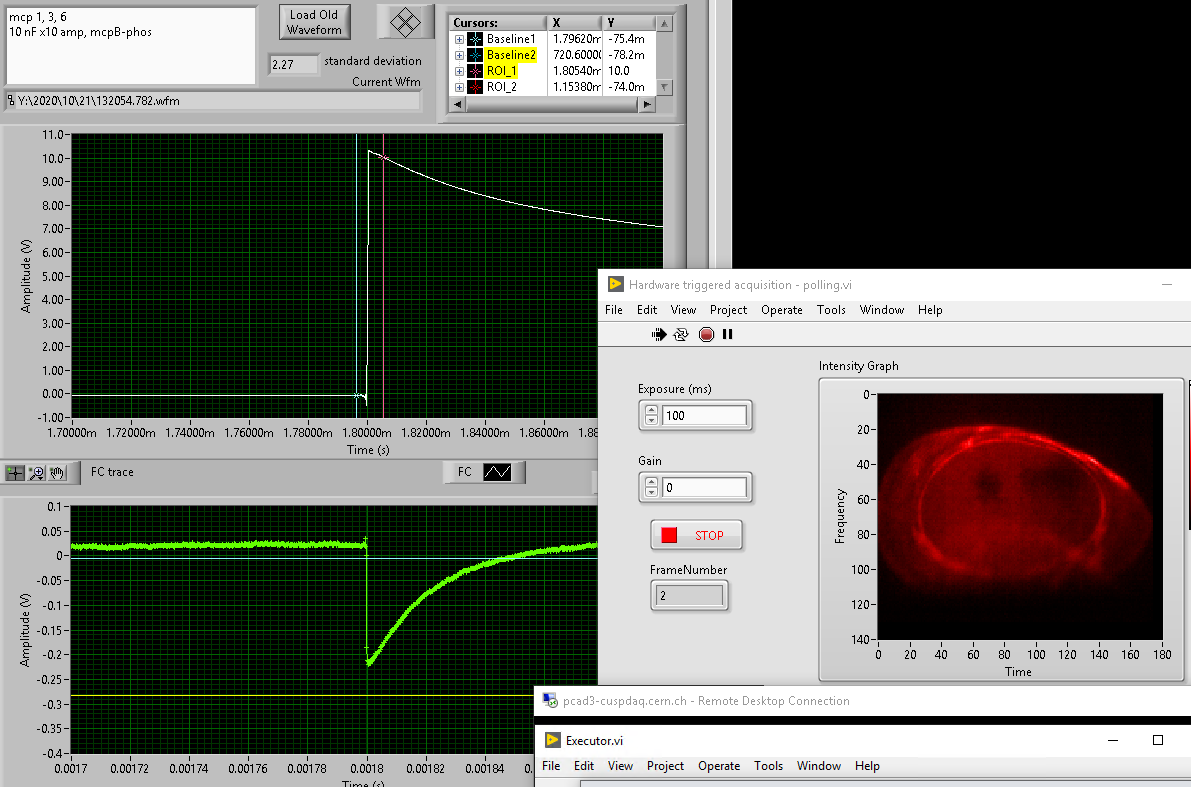
Task: Select the graph pan hand tool
Action: (x=57, y=473)
